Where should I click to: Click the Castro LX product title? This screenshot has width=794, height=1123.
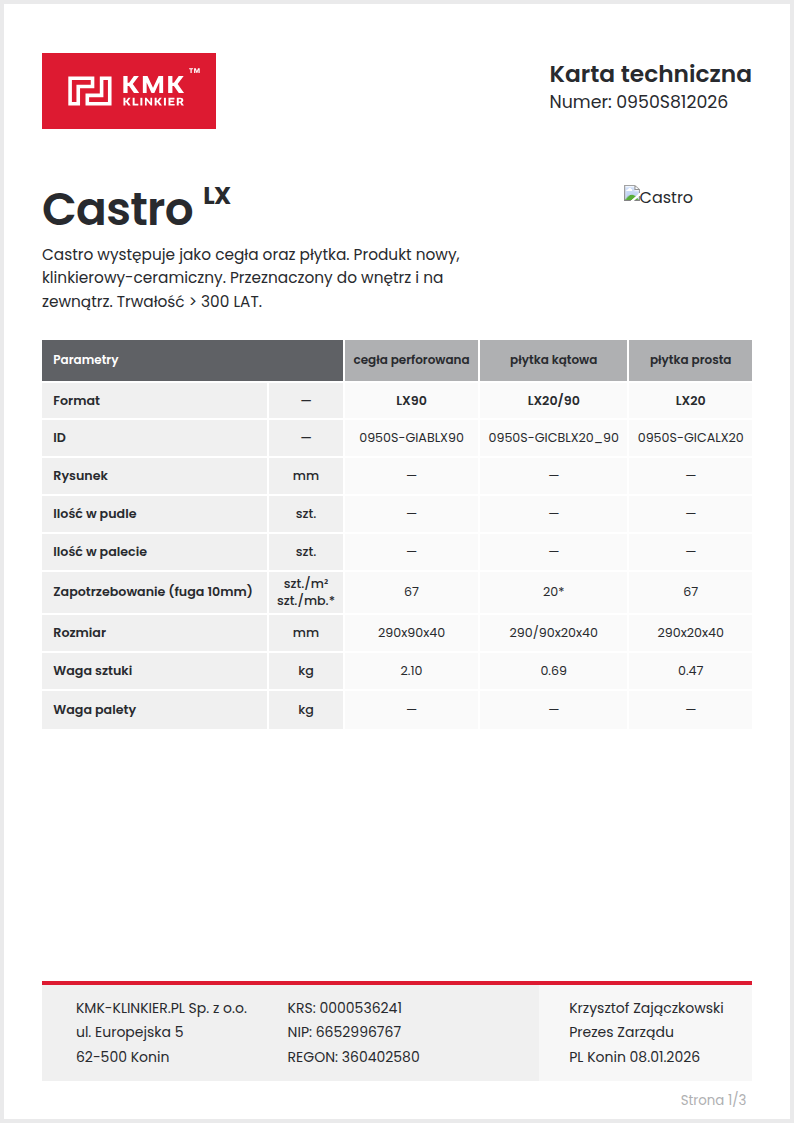pyautogui.click(x=136, y=208)
